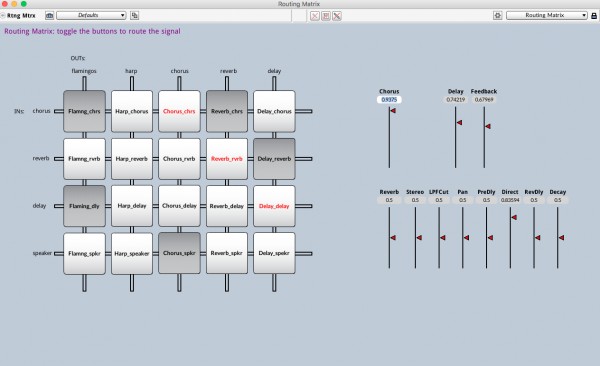Screen dimensions: 600x366
Task: Click the preset storage icon left of Defaults
Action: coord(49,16)
